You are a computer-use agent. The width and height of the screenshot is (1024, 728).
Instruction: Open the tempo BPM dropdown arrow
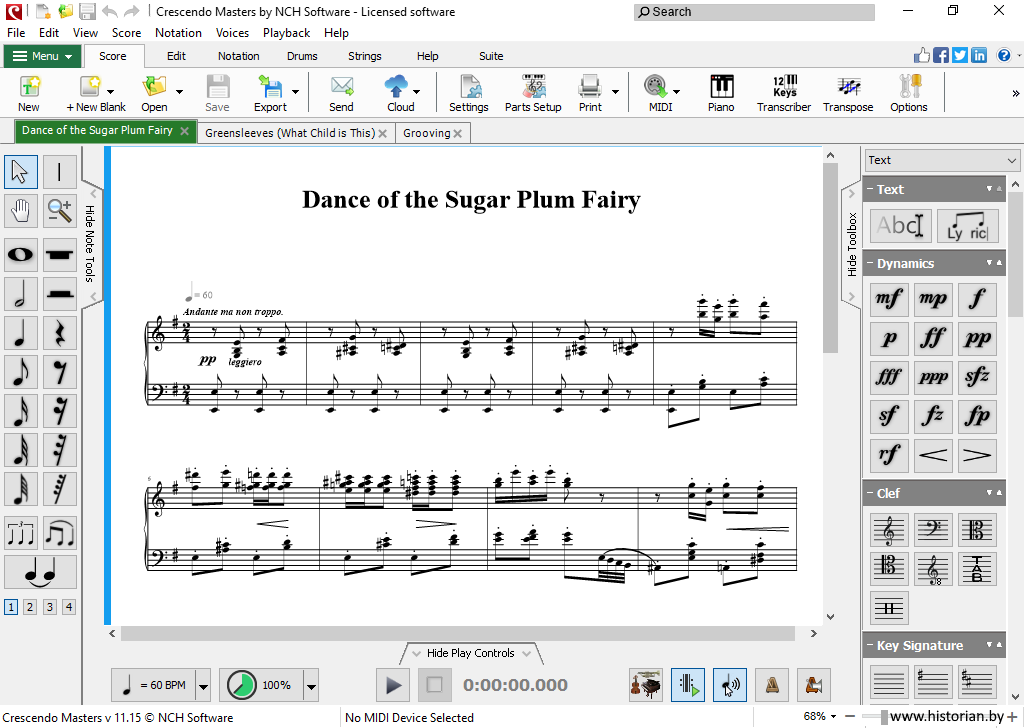pyautogui.click(x=204, y=686)
